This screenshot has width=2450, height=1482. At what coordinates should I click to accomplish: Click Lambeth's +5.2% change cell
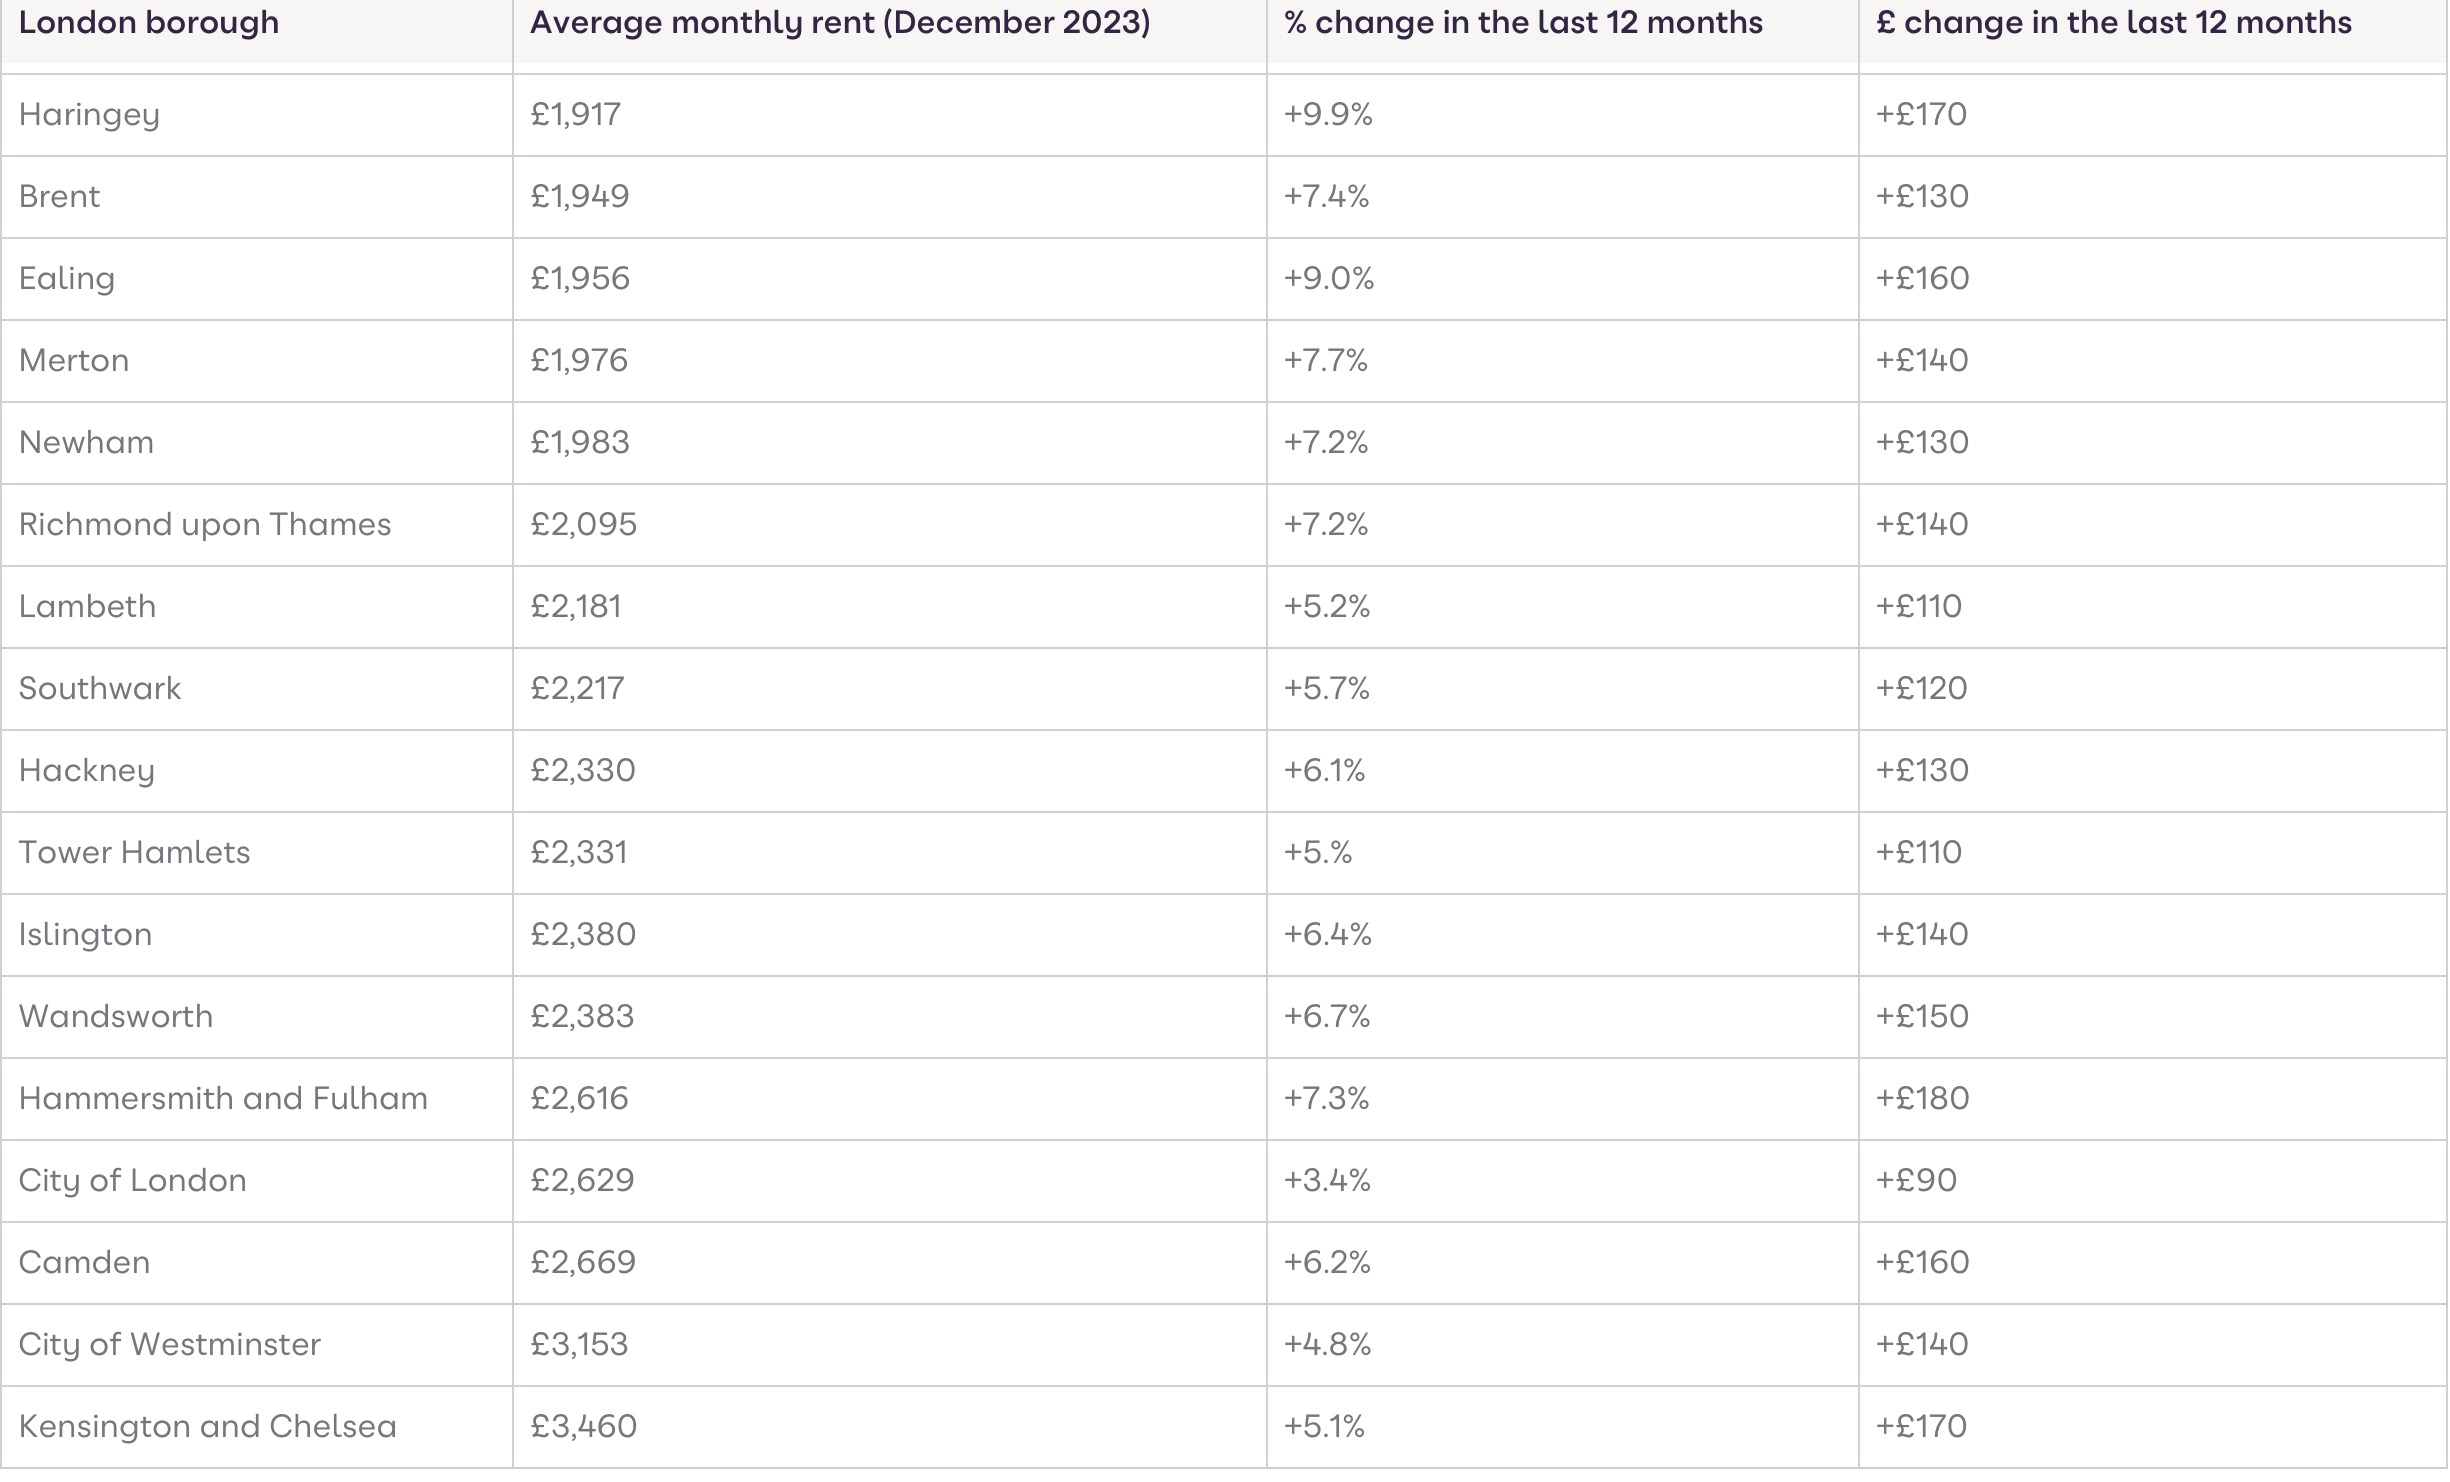[1327, 607]
